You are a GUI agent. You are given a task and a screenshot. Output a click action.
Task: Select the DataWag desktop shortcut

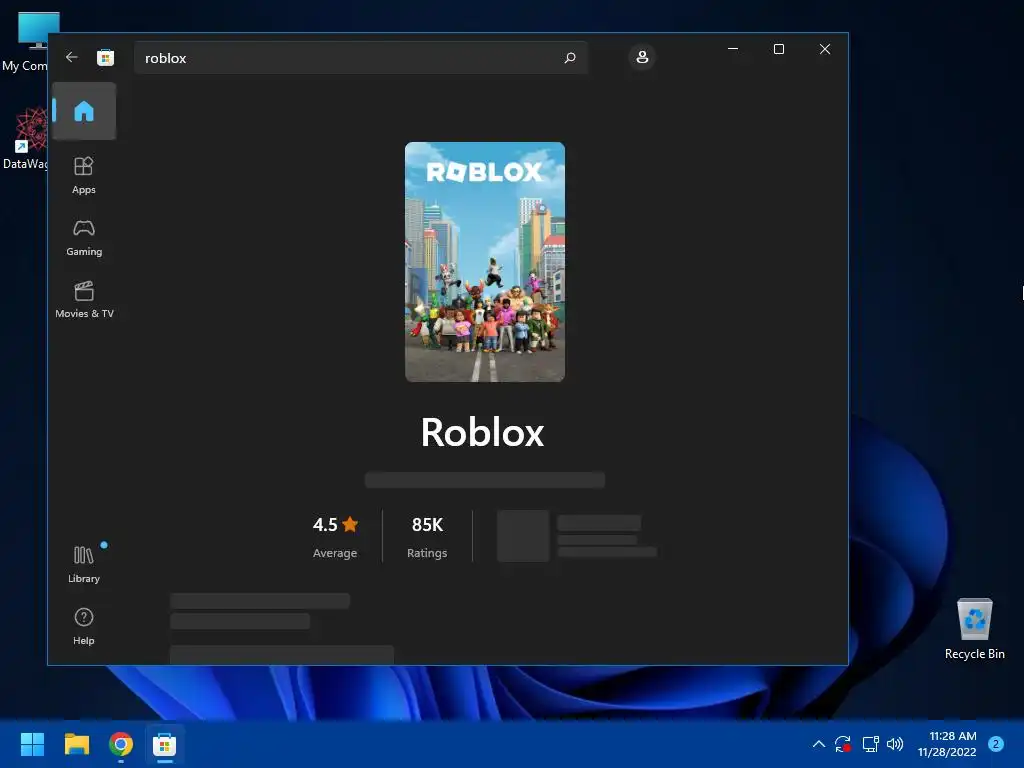(26, 140)
